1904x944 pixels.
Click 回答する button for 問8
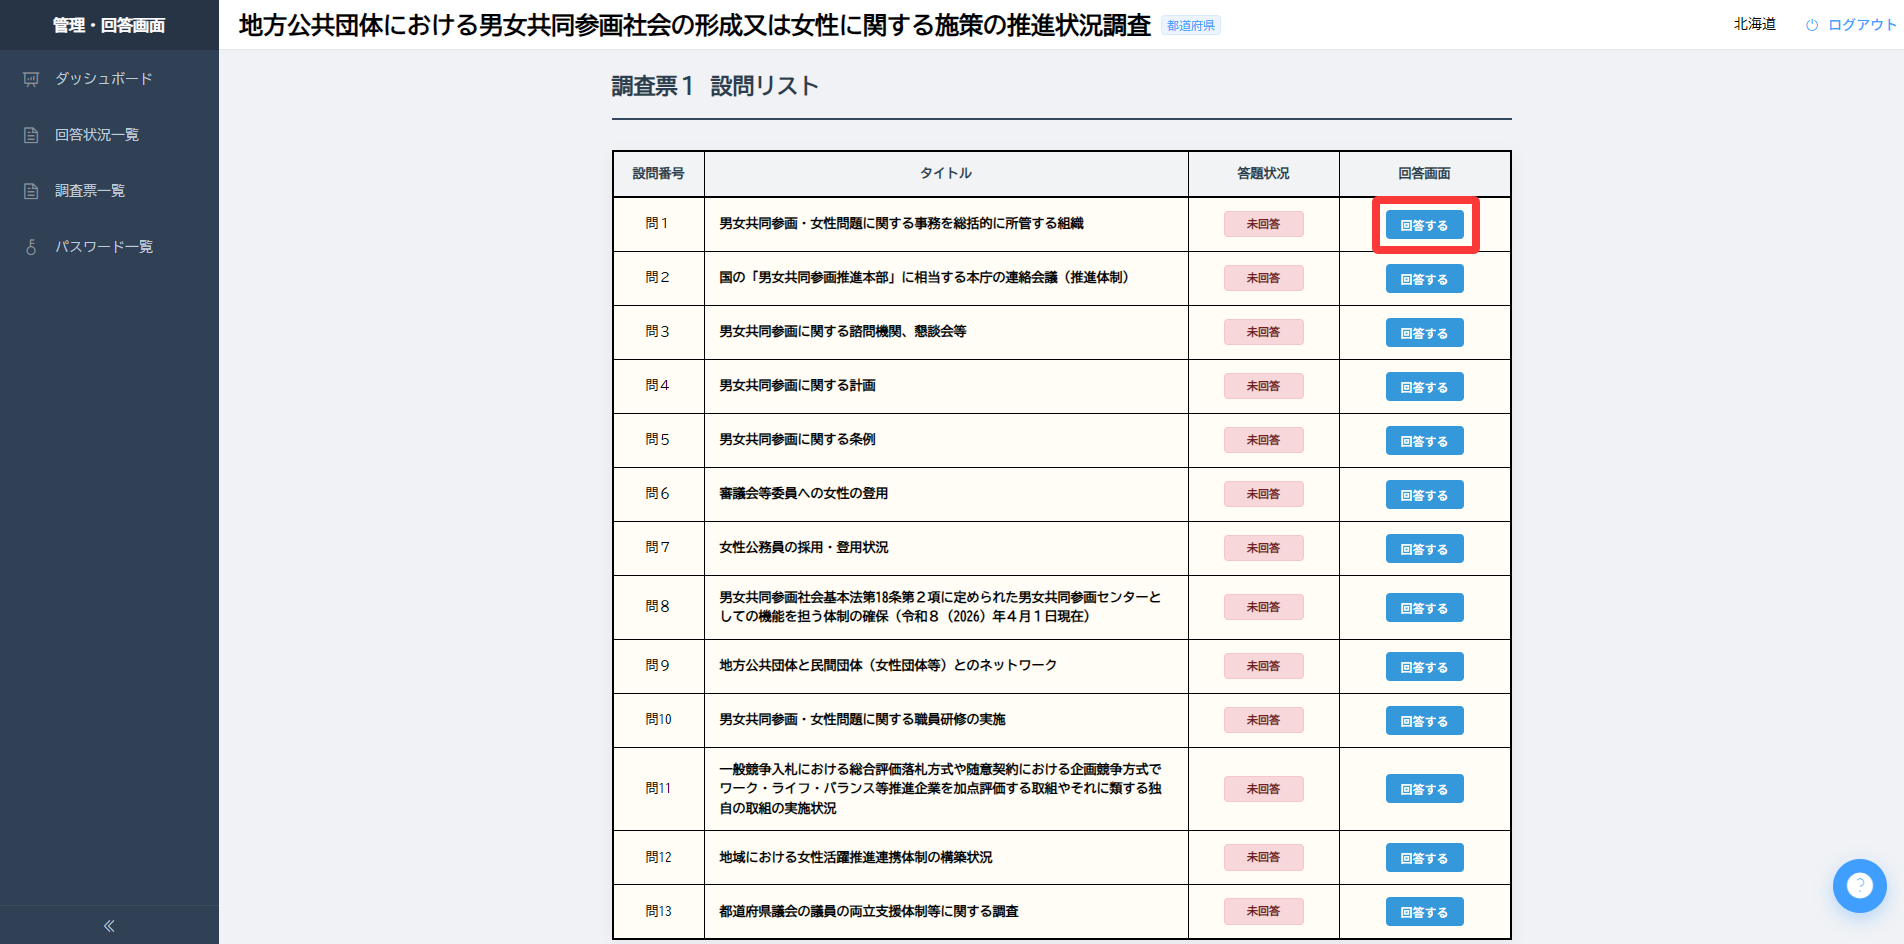pos(1424,608)
